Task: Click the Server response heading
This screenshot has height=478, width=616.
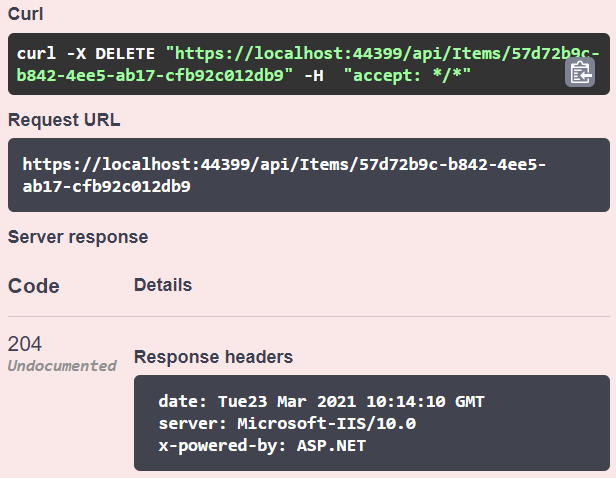Action: 78,237
